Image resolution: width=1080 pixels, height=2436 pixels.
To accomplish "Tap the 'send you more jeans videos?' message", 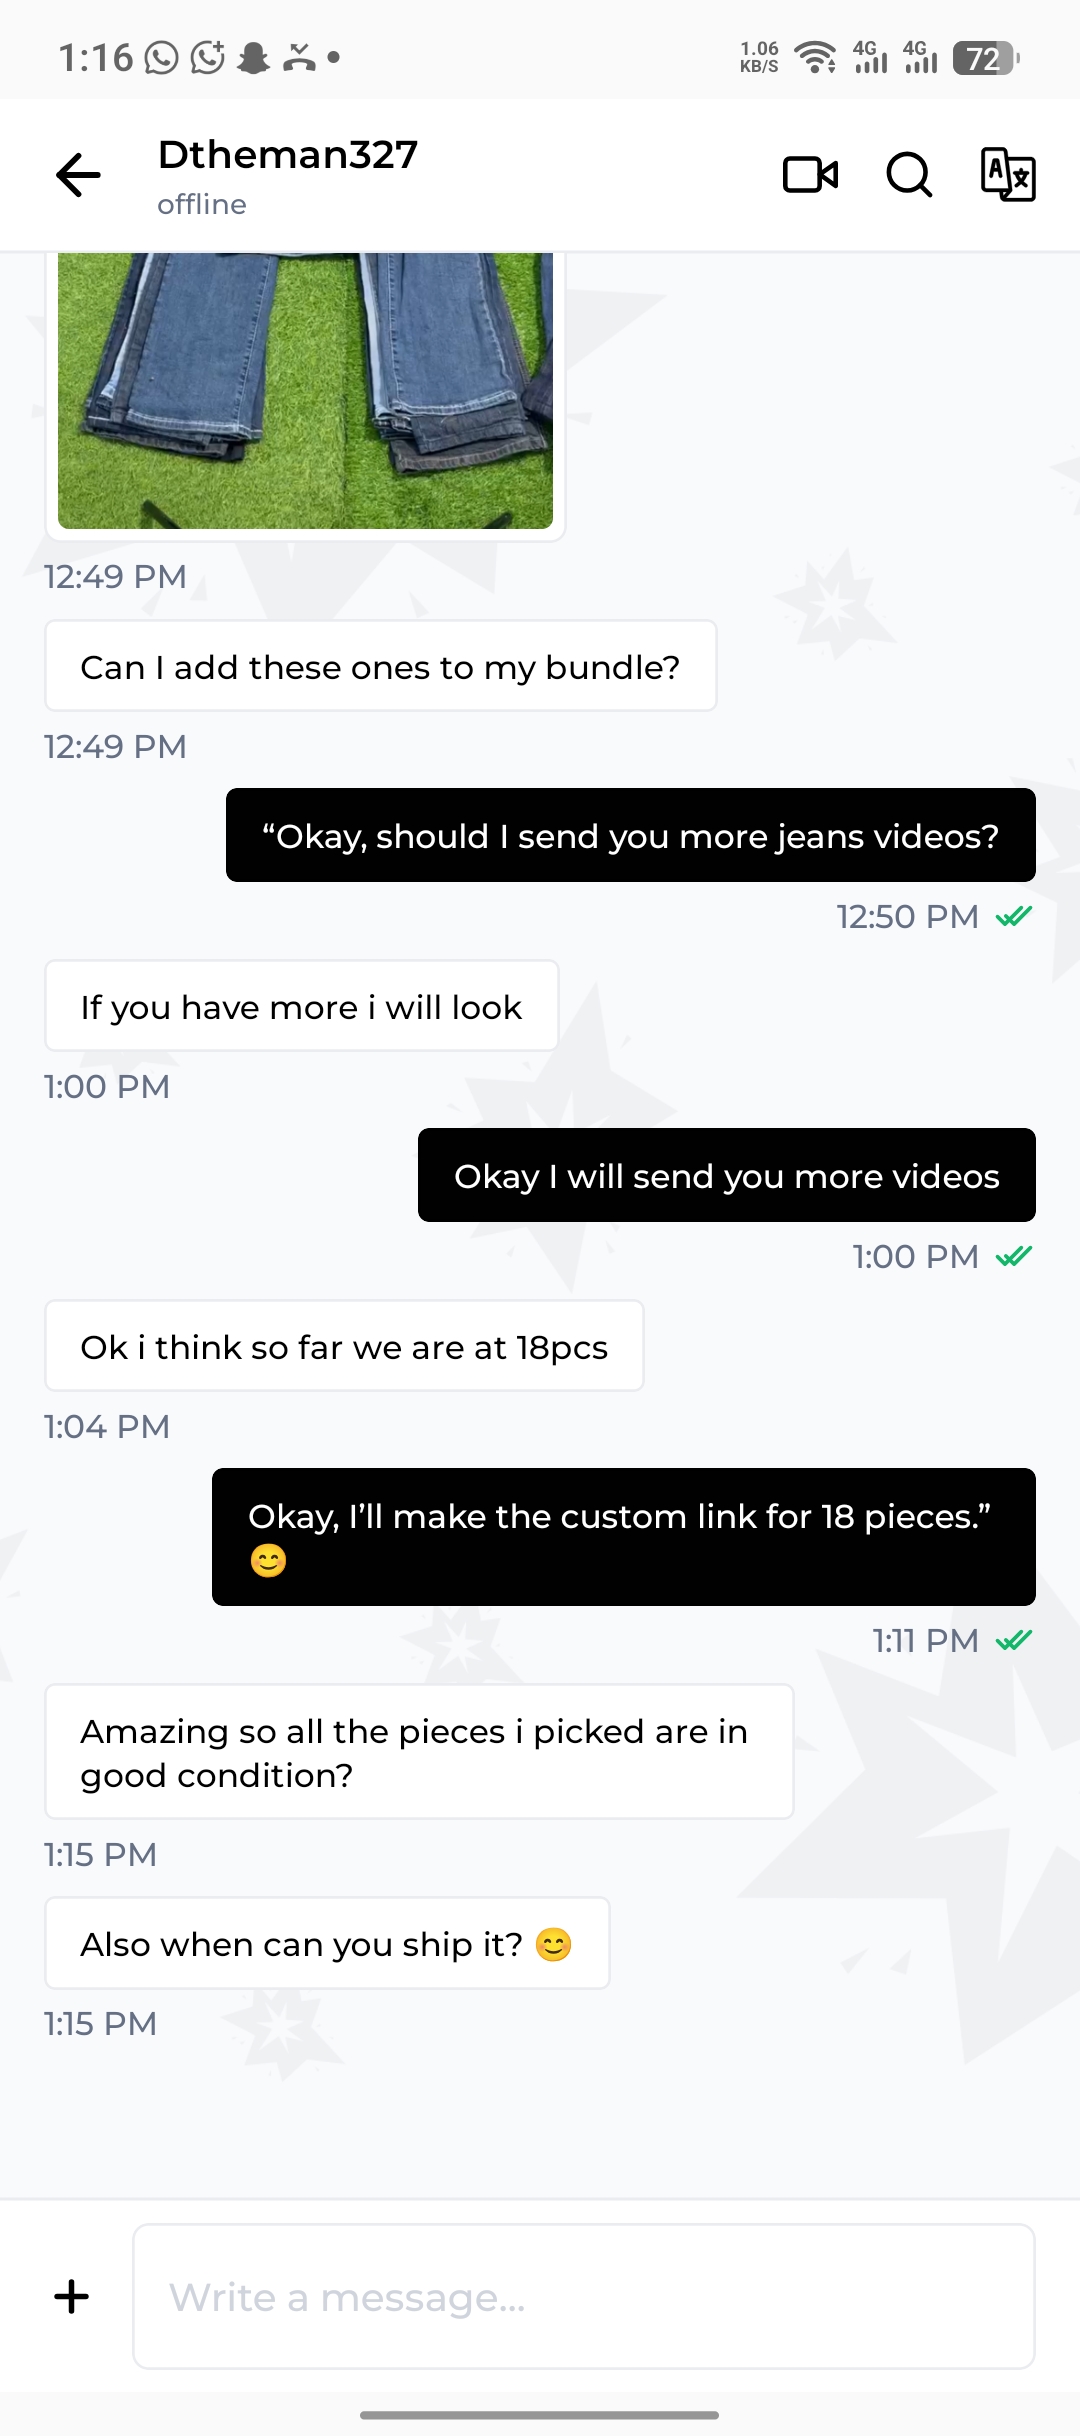I will click(630, 835).
